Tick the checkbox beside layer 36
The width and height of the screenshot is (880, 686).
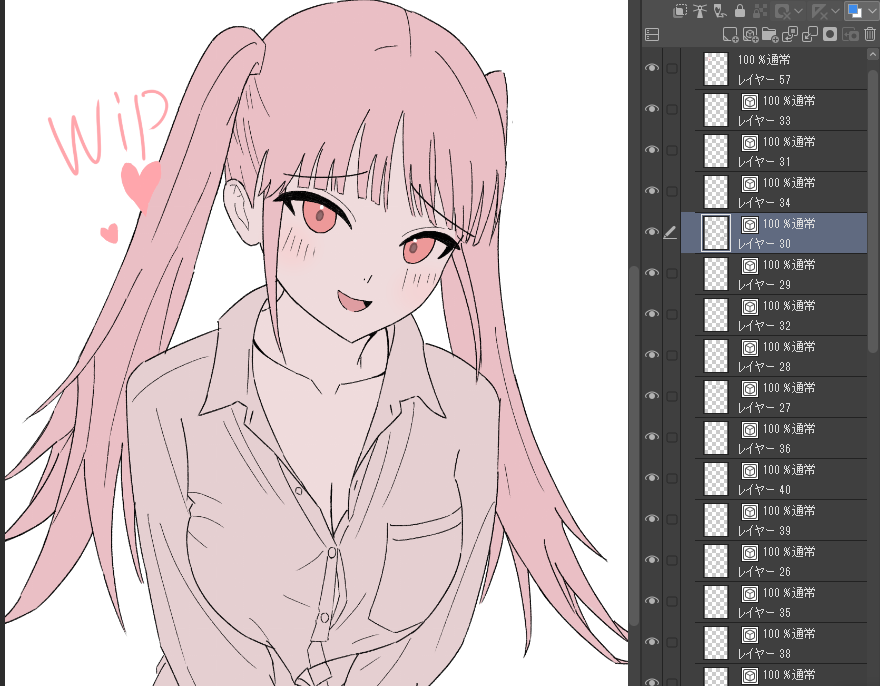(x=672, y=437)
